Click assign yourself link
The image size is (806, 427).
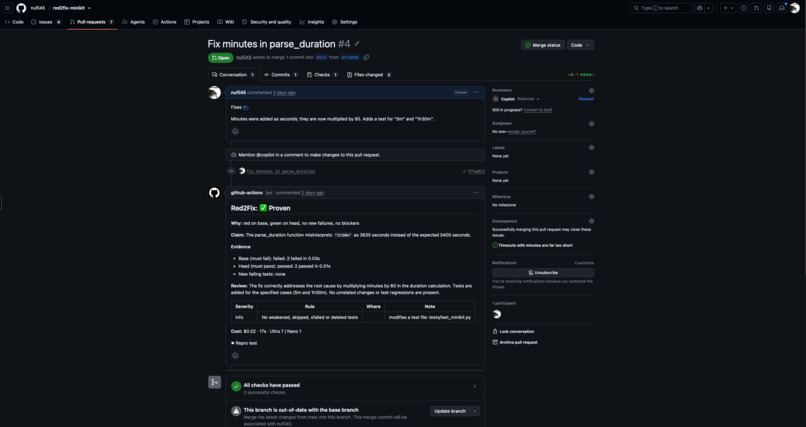click(522, 132)
